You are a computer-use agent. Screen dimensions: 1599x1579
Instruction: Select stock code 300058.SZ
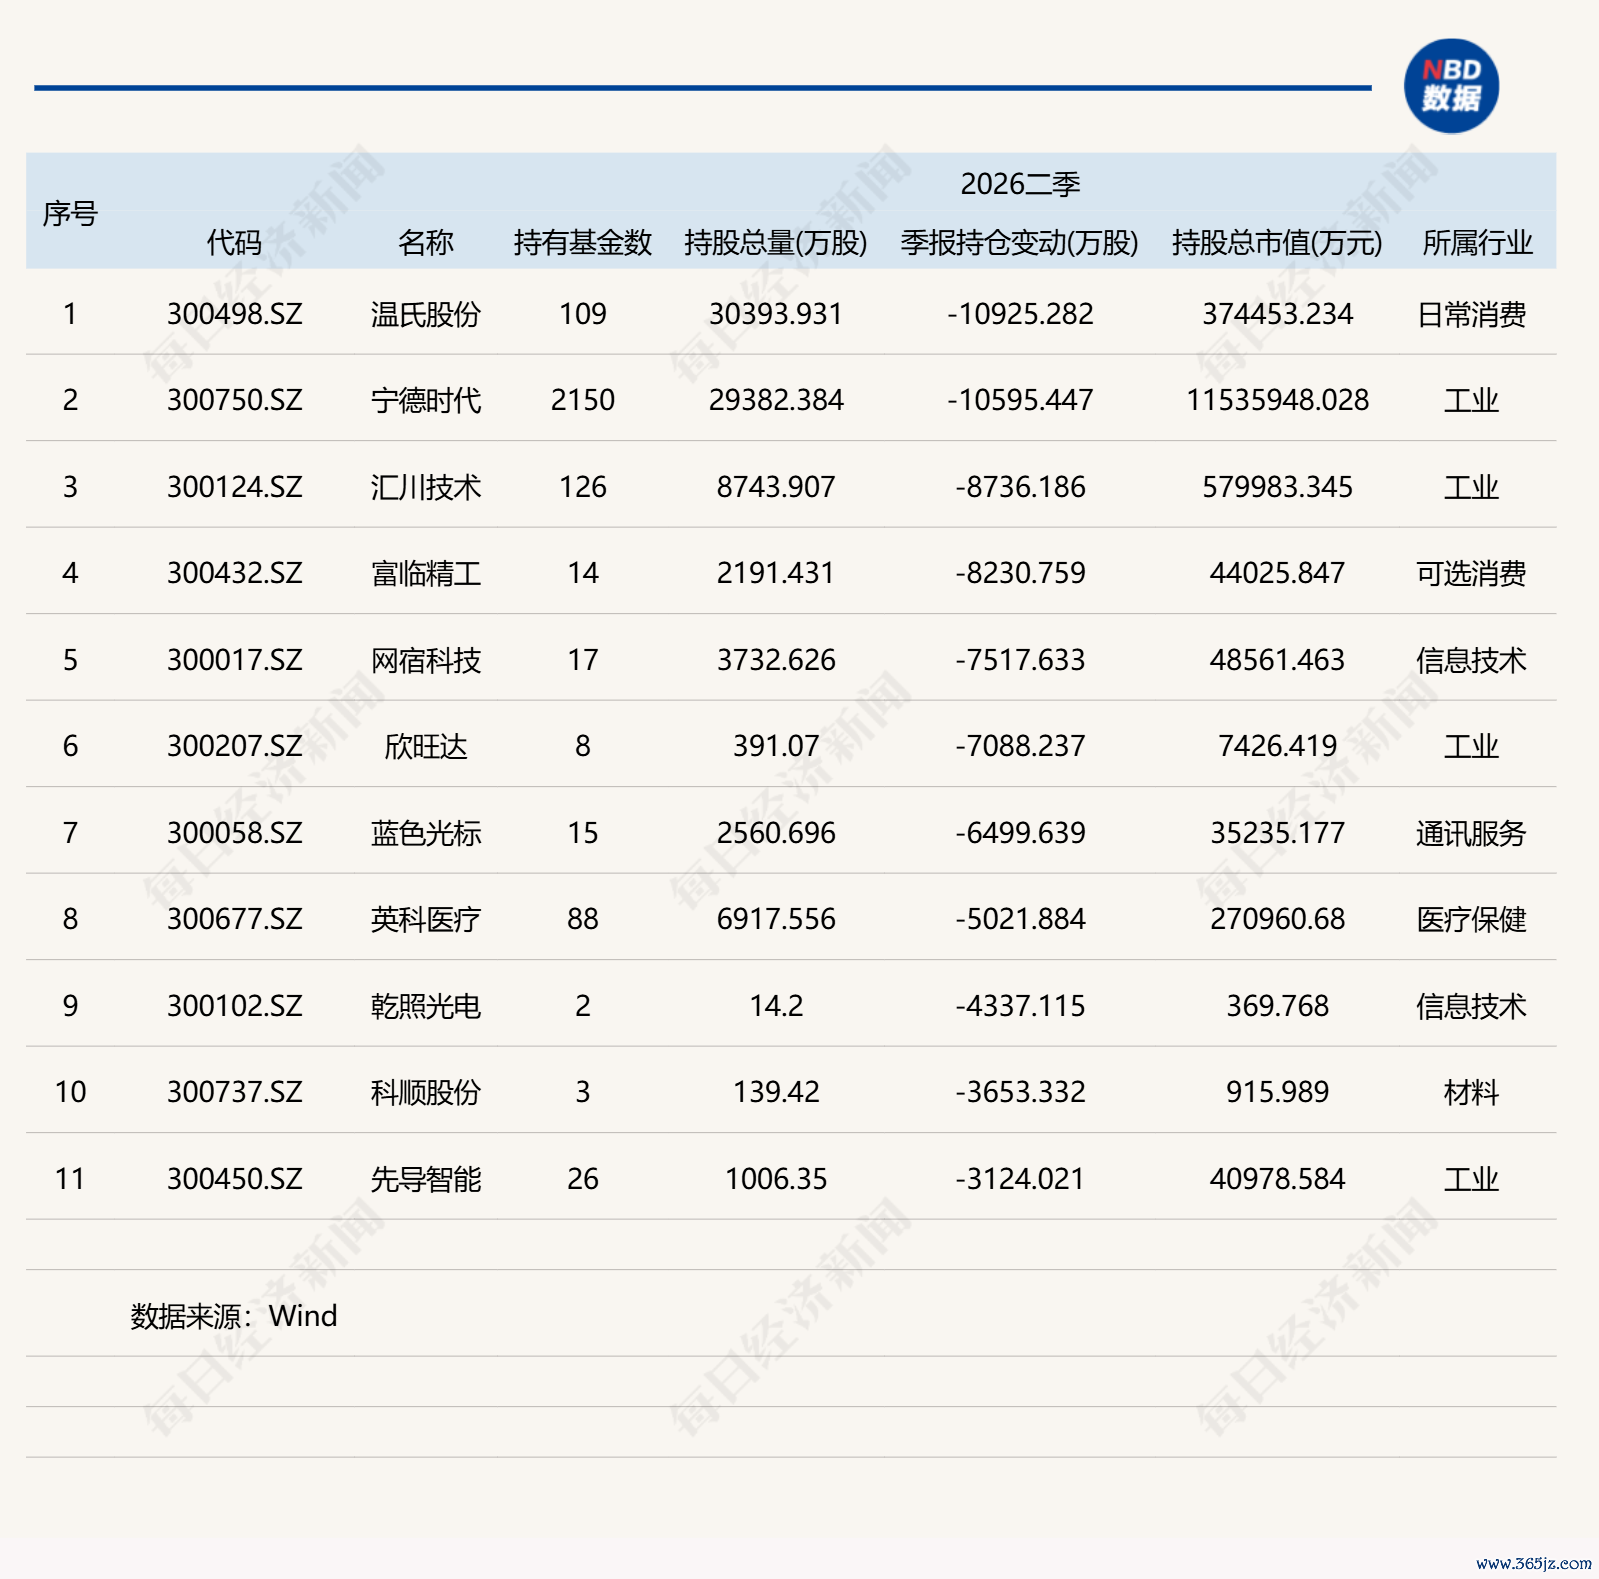[234, 833]
